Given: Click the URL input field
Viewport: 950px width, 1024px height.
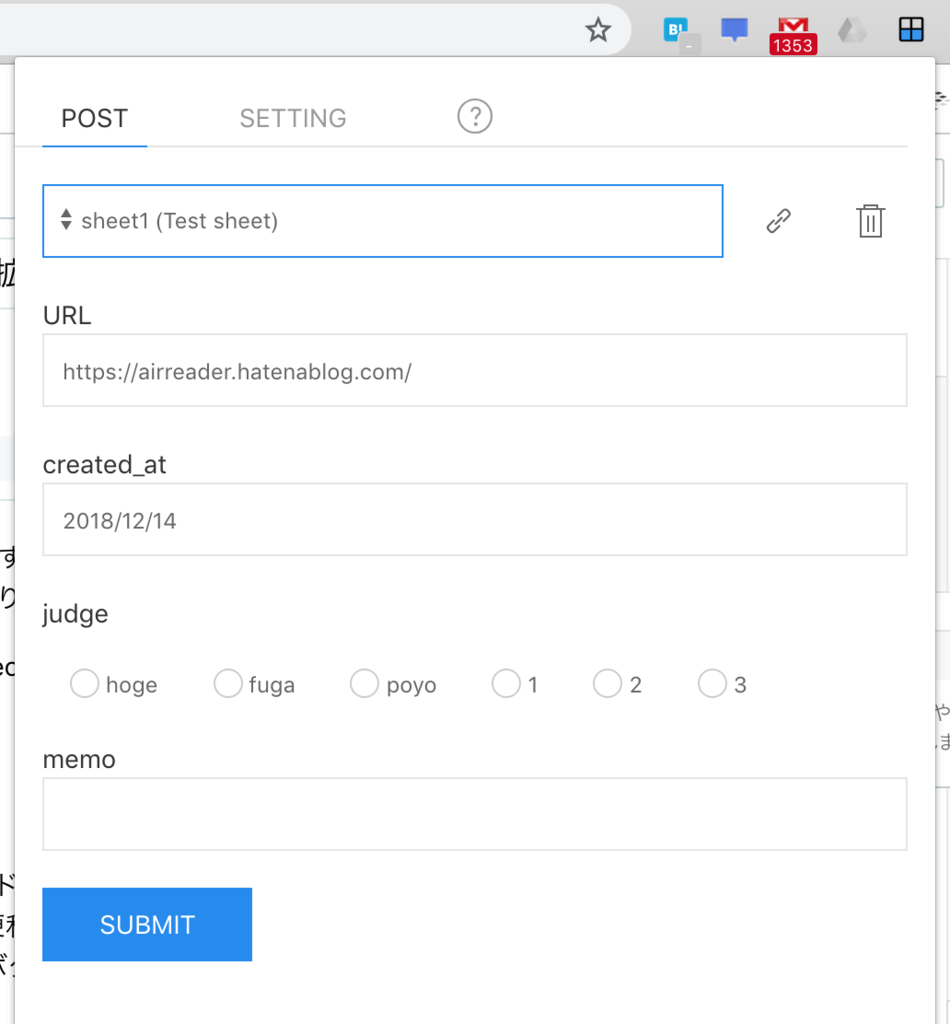Looking at the screenshot, I should tap(475, 370).
